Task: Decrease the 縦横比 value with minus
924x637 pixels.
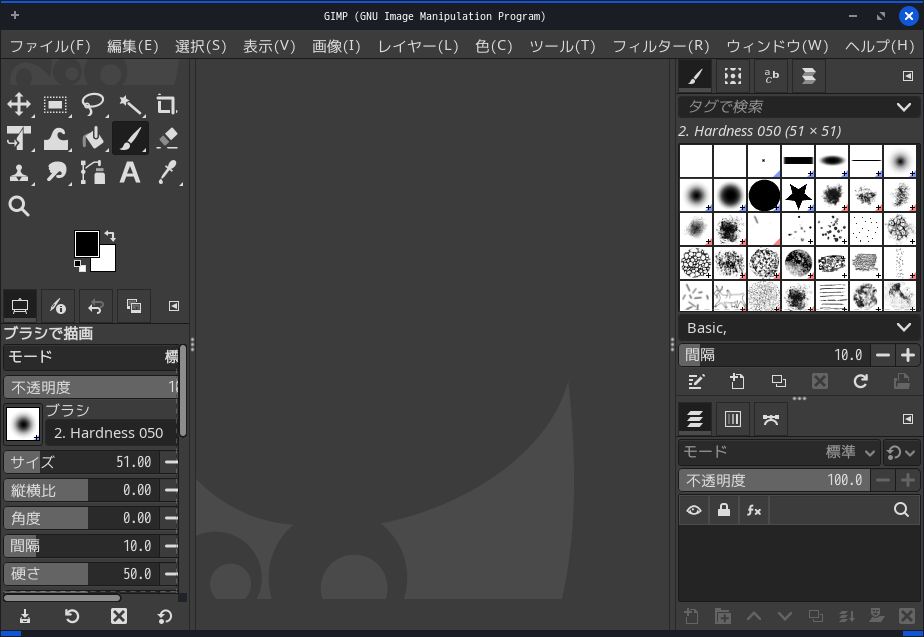Action: [x=171, y=490]
